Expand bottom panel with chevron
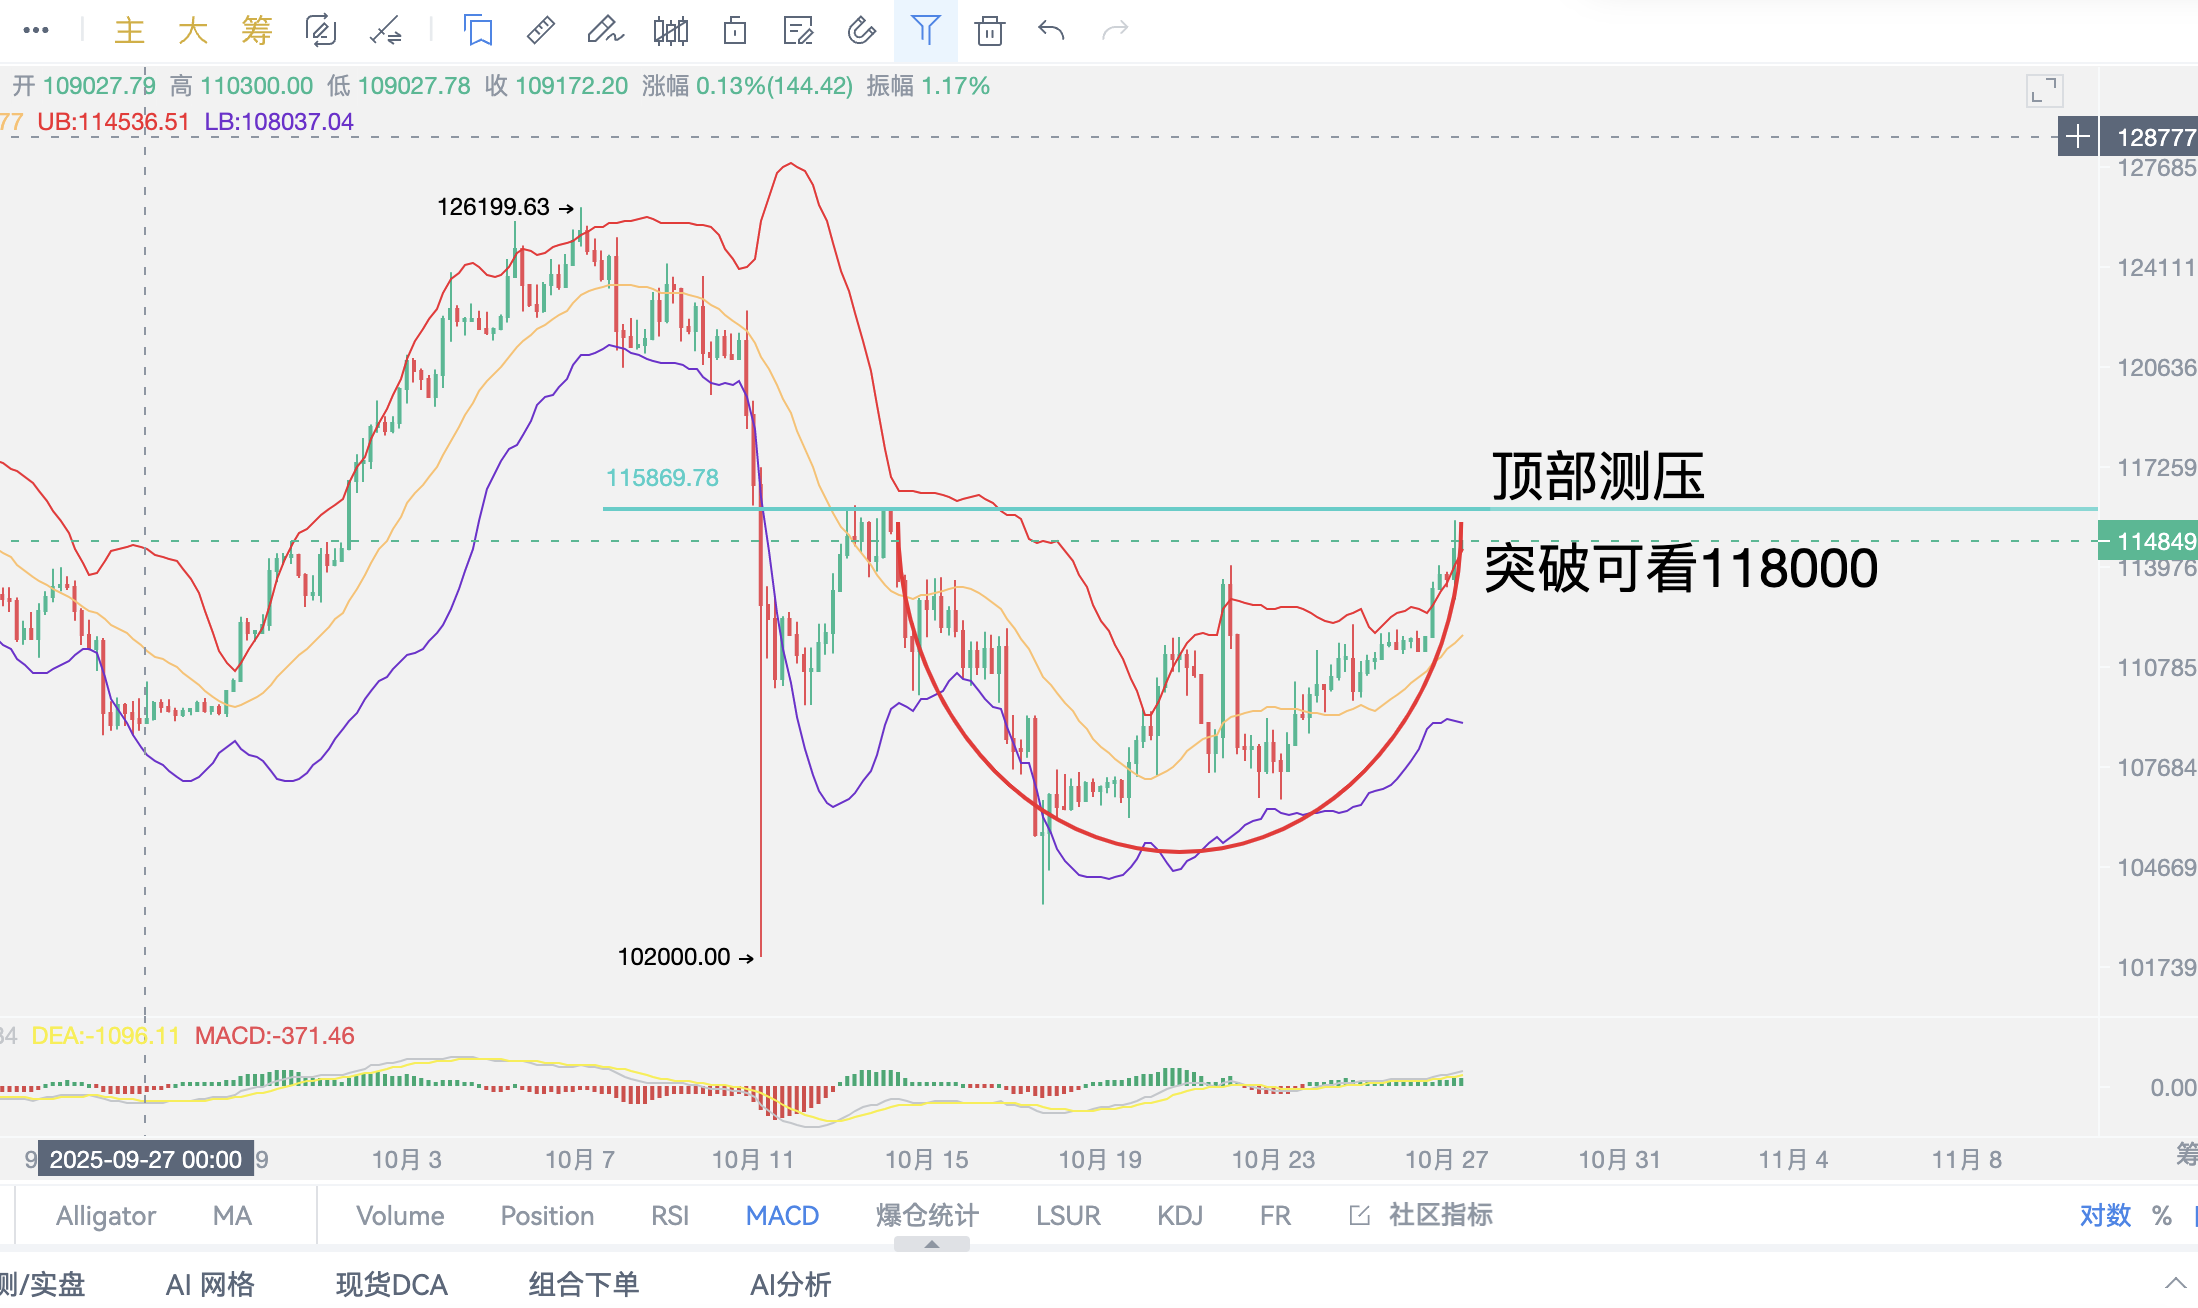This screenshot has width=2198, height=1308. click(2175, 1283)
